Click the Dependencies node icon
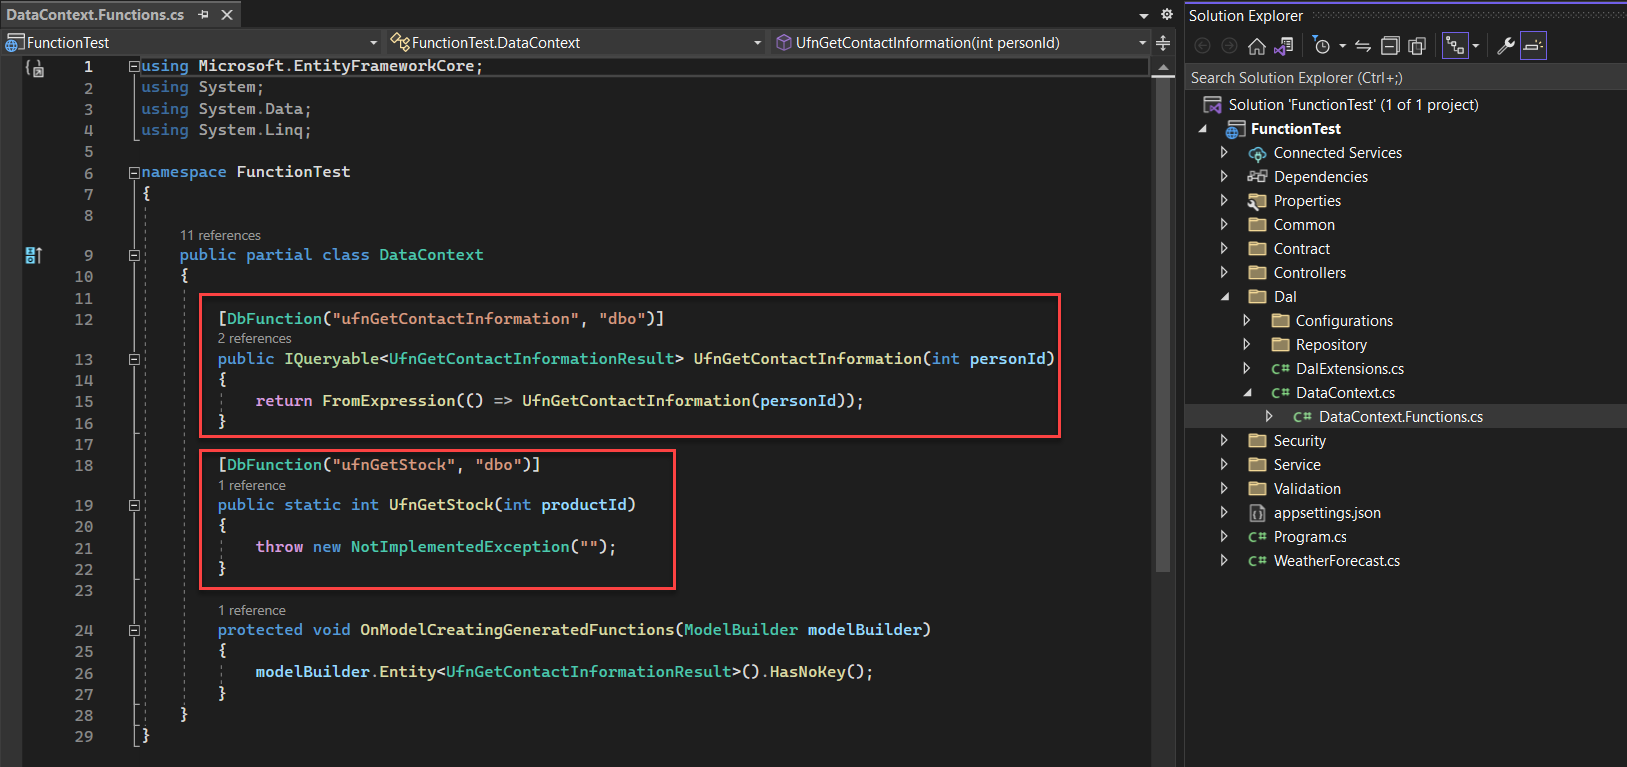 pyautogui.click(x=1257, y=177)
